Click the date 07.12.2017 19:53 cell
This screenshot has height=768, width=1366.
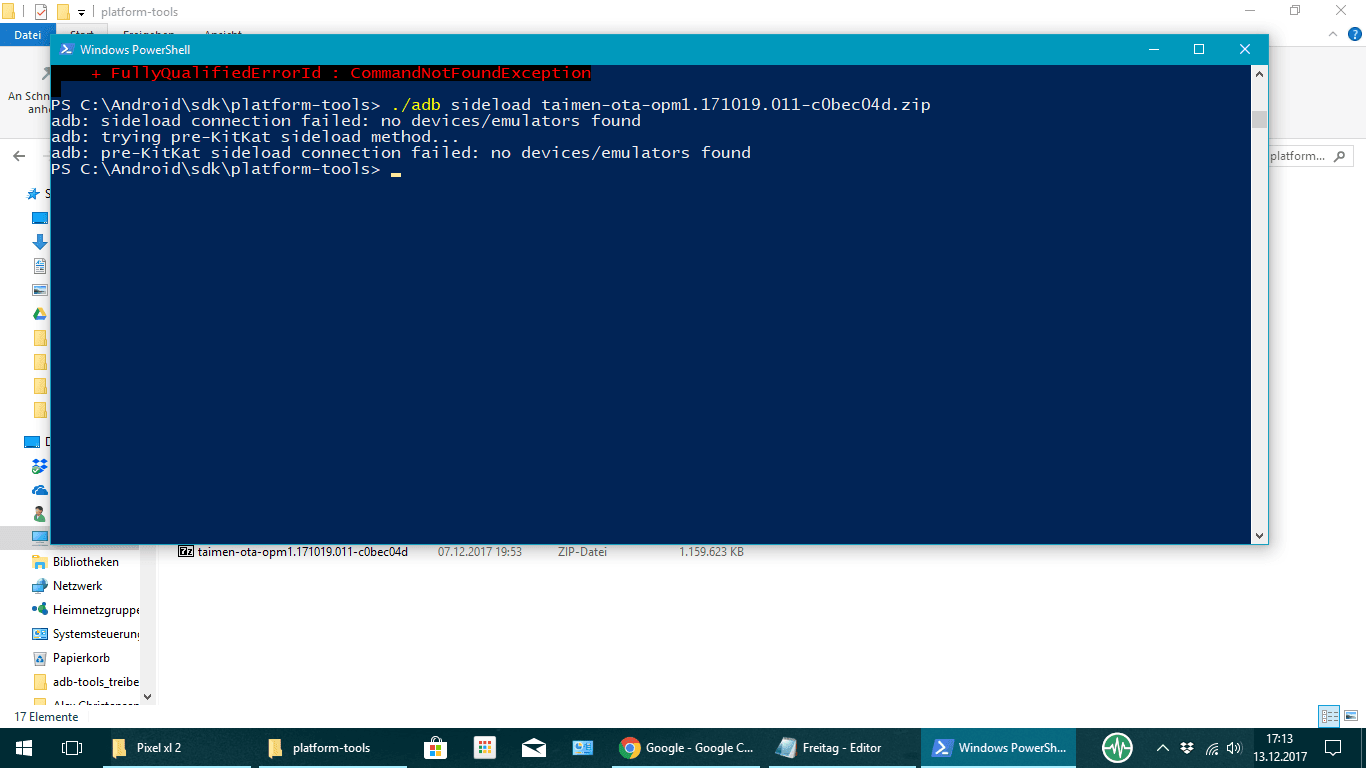(x=480, y=552)
